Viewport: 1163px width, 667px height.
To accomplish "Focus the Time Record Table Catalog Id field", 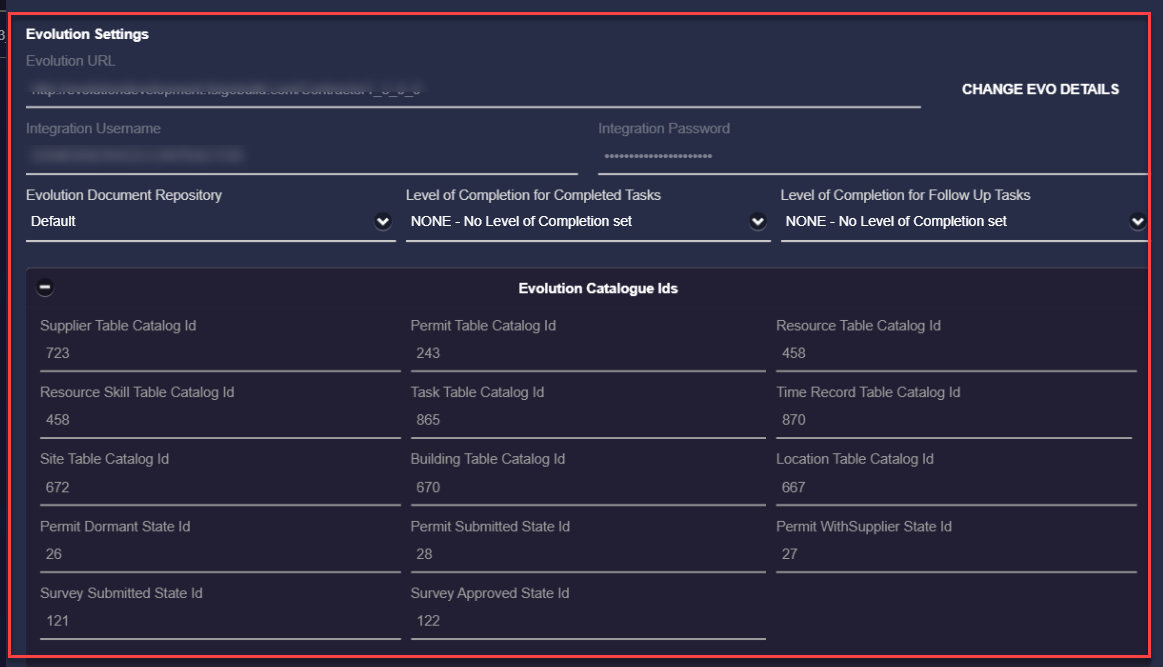I will pyautogui.click(x=953, y=420).
